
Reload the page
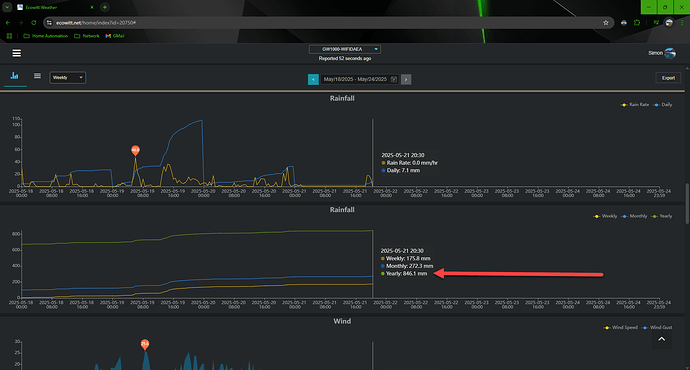coord(33,22)
